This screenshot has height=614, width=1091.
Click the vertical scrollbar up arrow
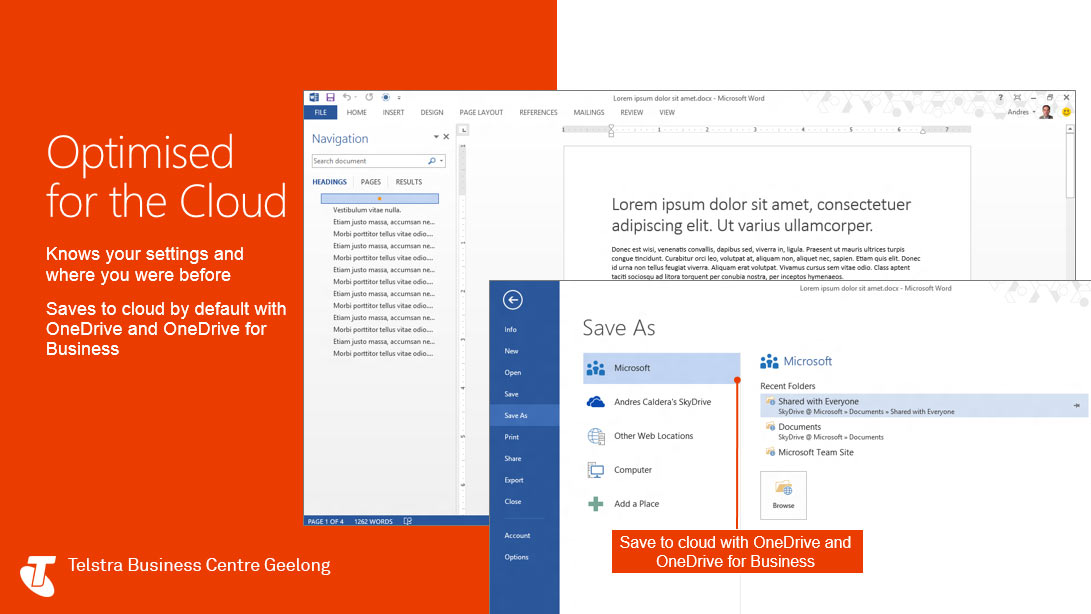pyautogui.click(x=1070, y=129)
